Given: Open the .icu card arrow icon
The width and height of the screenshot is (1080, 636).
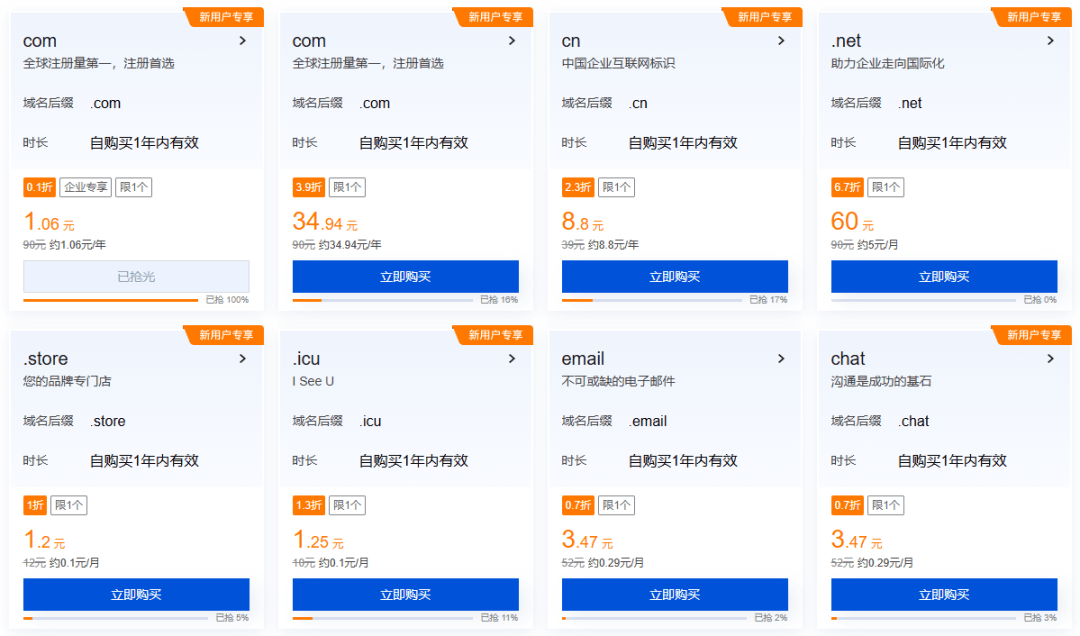Looking at the screenshot, I should 512,359.
